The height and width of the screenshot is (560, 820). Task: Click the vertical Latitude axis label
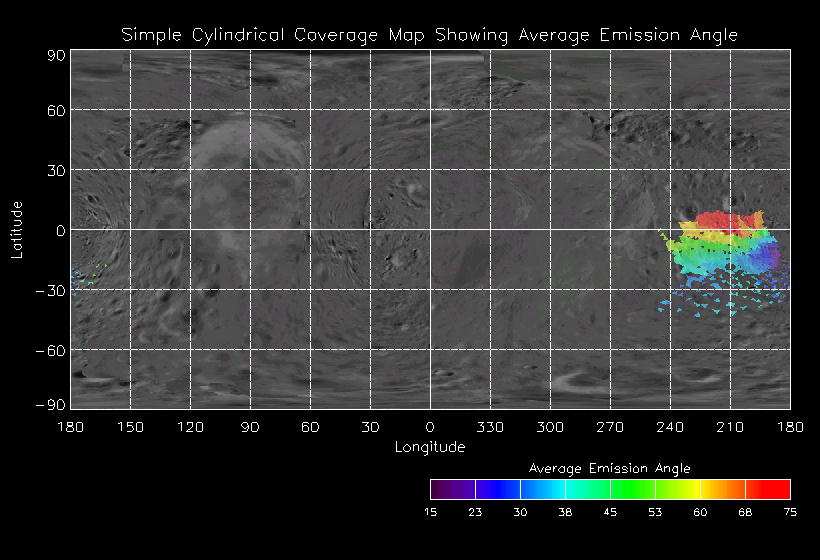(x=17, y=229)
